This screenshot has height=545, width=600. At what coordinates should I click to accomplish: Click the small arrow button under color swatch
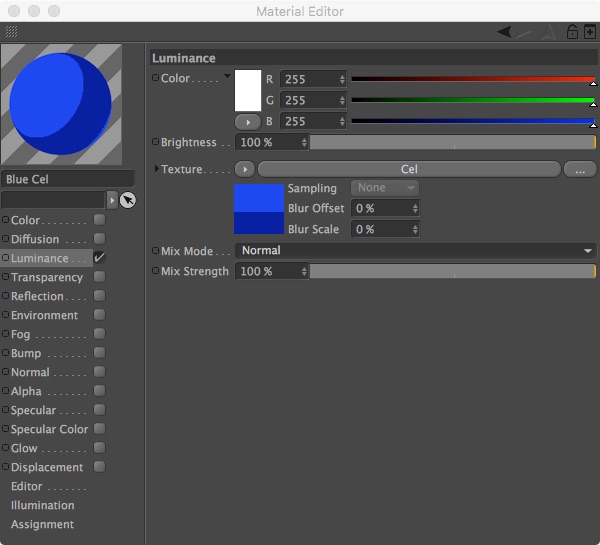coord(247,121)
